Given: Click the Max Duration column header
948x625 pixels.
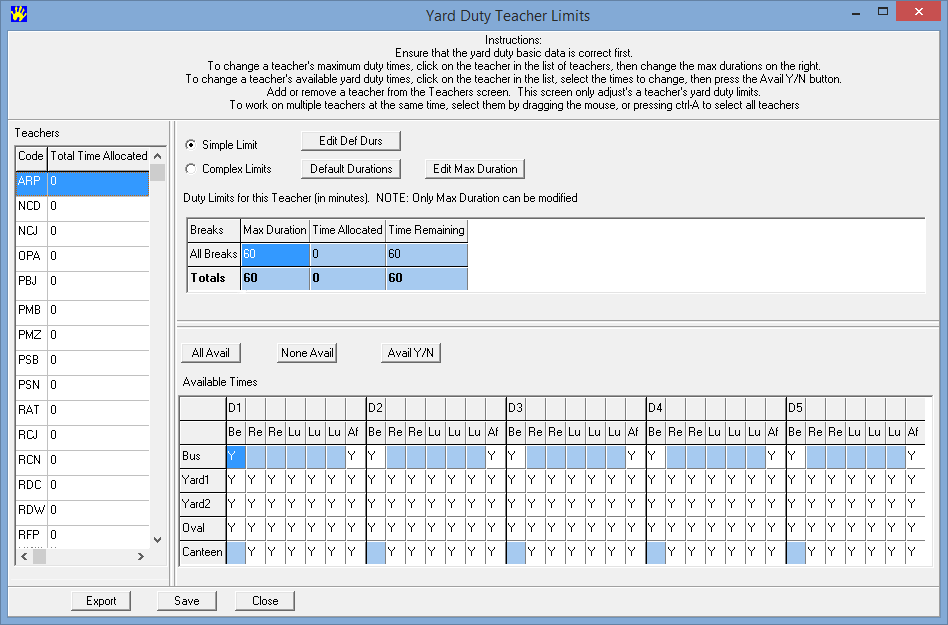Looking at the screenshot, I should click(x=275, y=230).
